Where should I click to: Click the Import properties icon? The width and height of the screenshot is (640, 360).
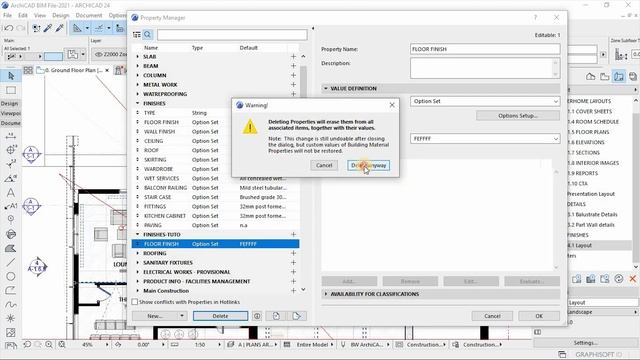[276, 316]
